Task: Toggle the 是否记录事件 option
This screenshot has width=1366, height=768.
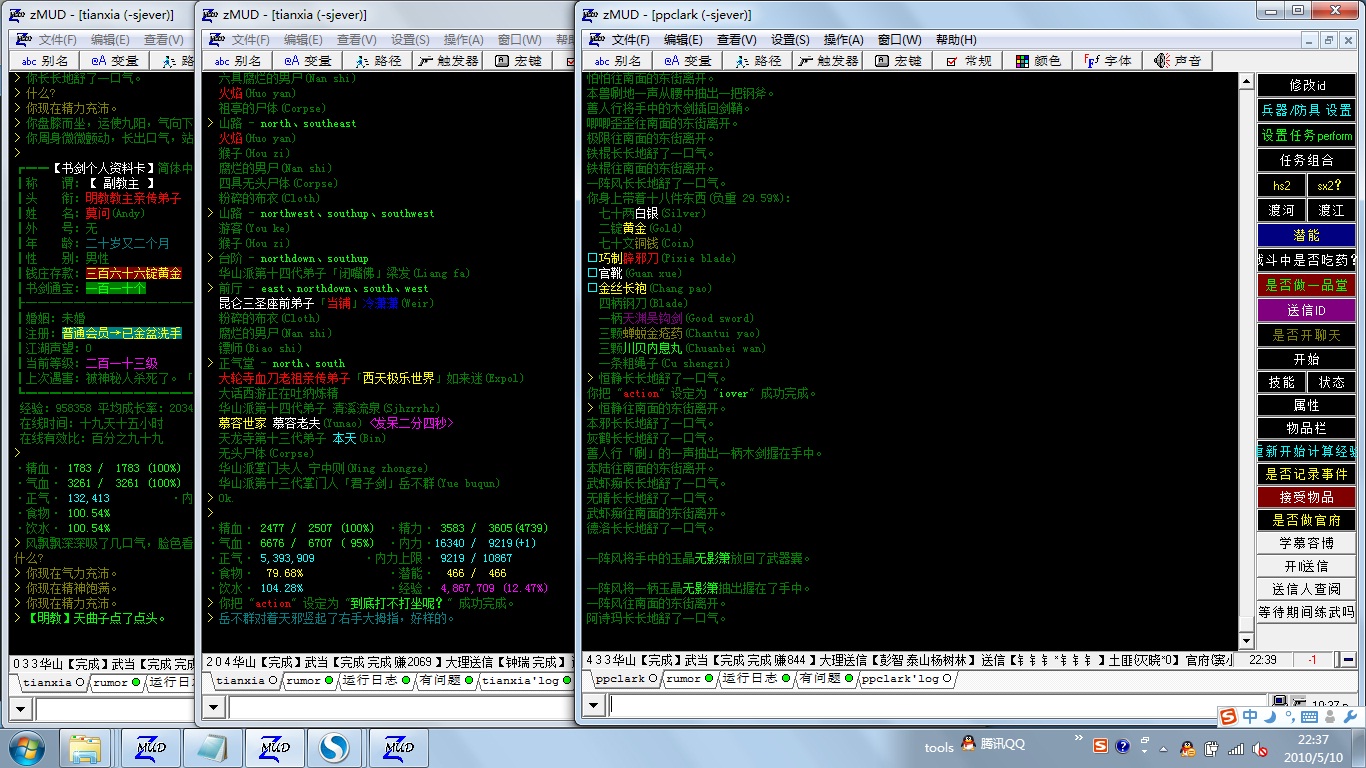Action: [x=1307, y=474]
